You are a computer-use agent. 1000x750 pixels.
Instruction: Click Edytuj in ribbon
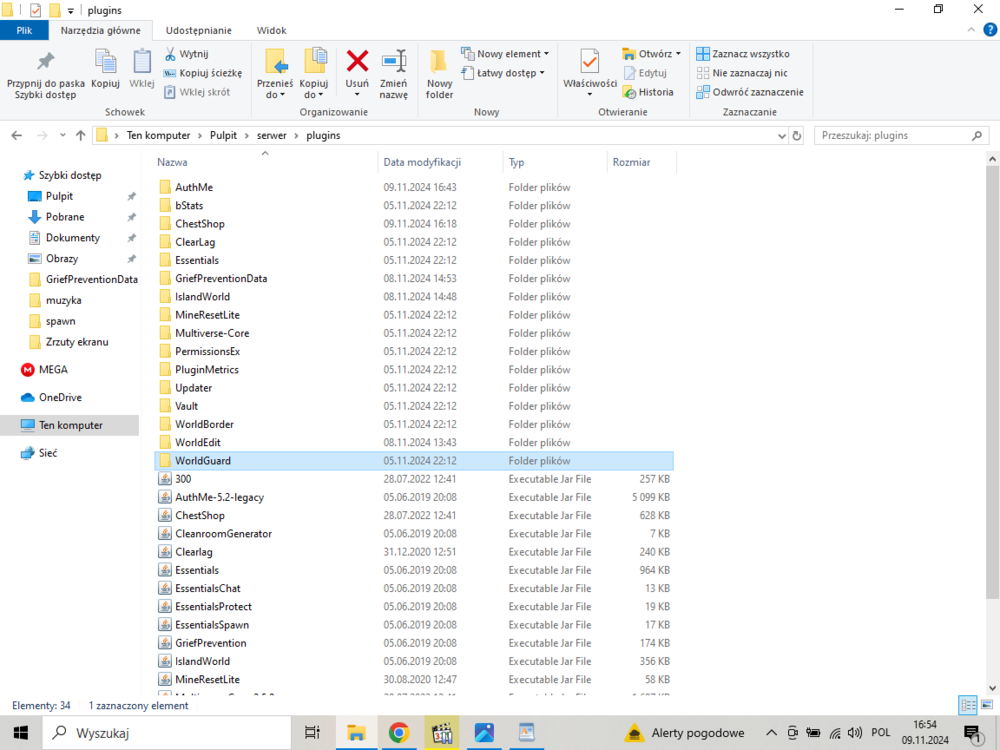pos(645,73)
